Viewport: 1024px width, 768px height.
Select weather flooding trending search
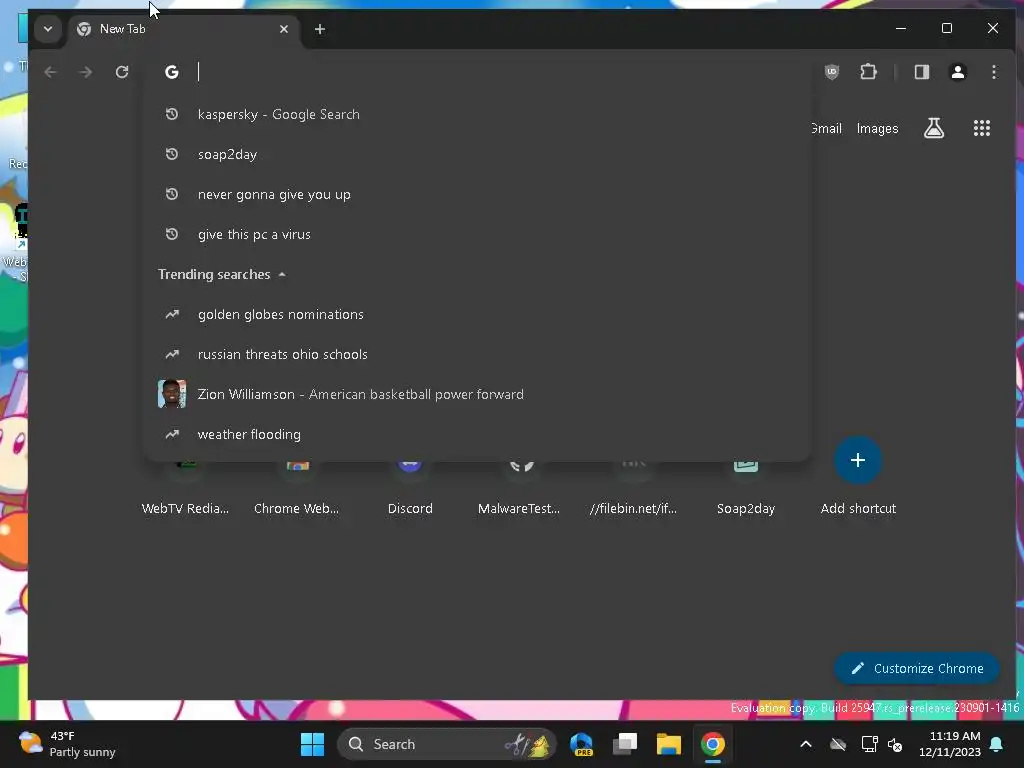(x=477, y=434)
